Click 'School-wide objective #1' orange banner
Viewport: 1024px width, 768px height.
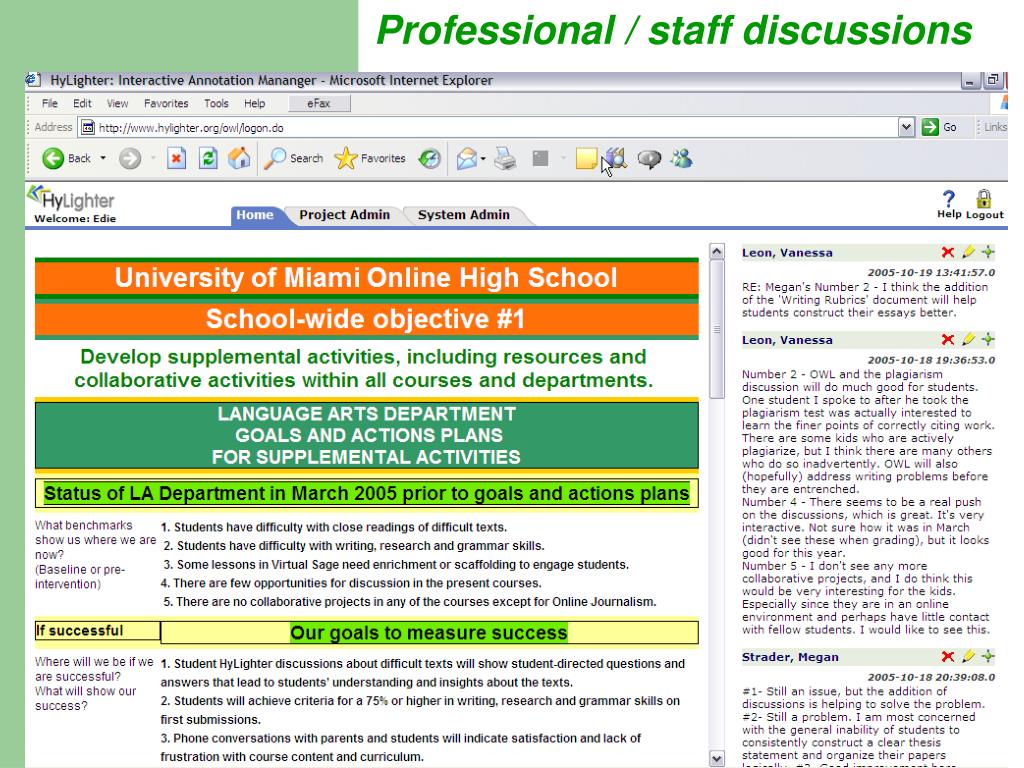click(x=366, y=319)
